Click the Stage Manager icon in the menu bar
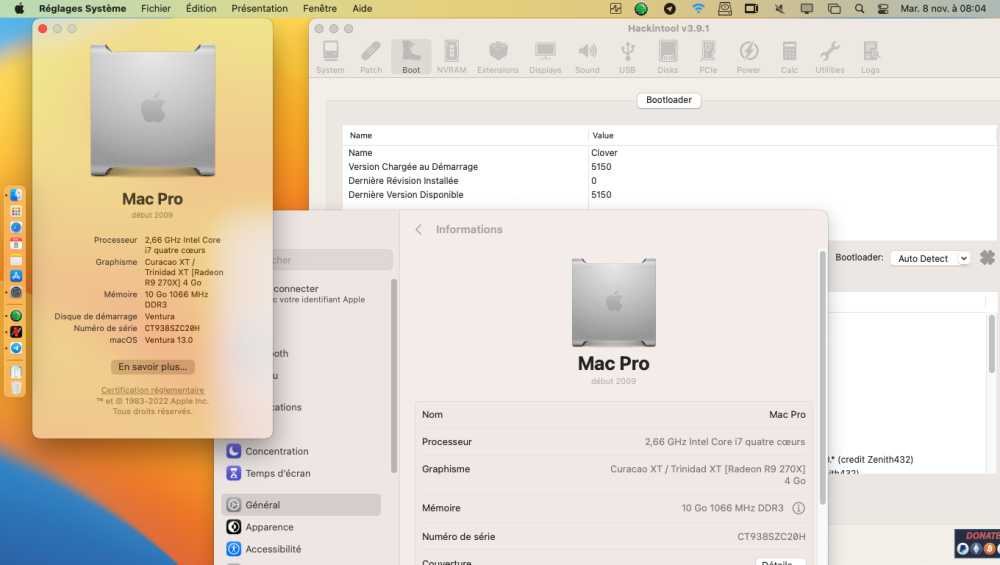The image size is (1000, 565). (x=834, y=8)
